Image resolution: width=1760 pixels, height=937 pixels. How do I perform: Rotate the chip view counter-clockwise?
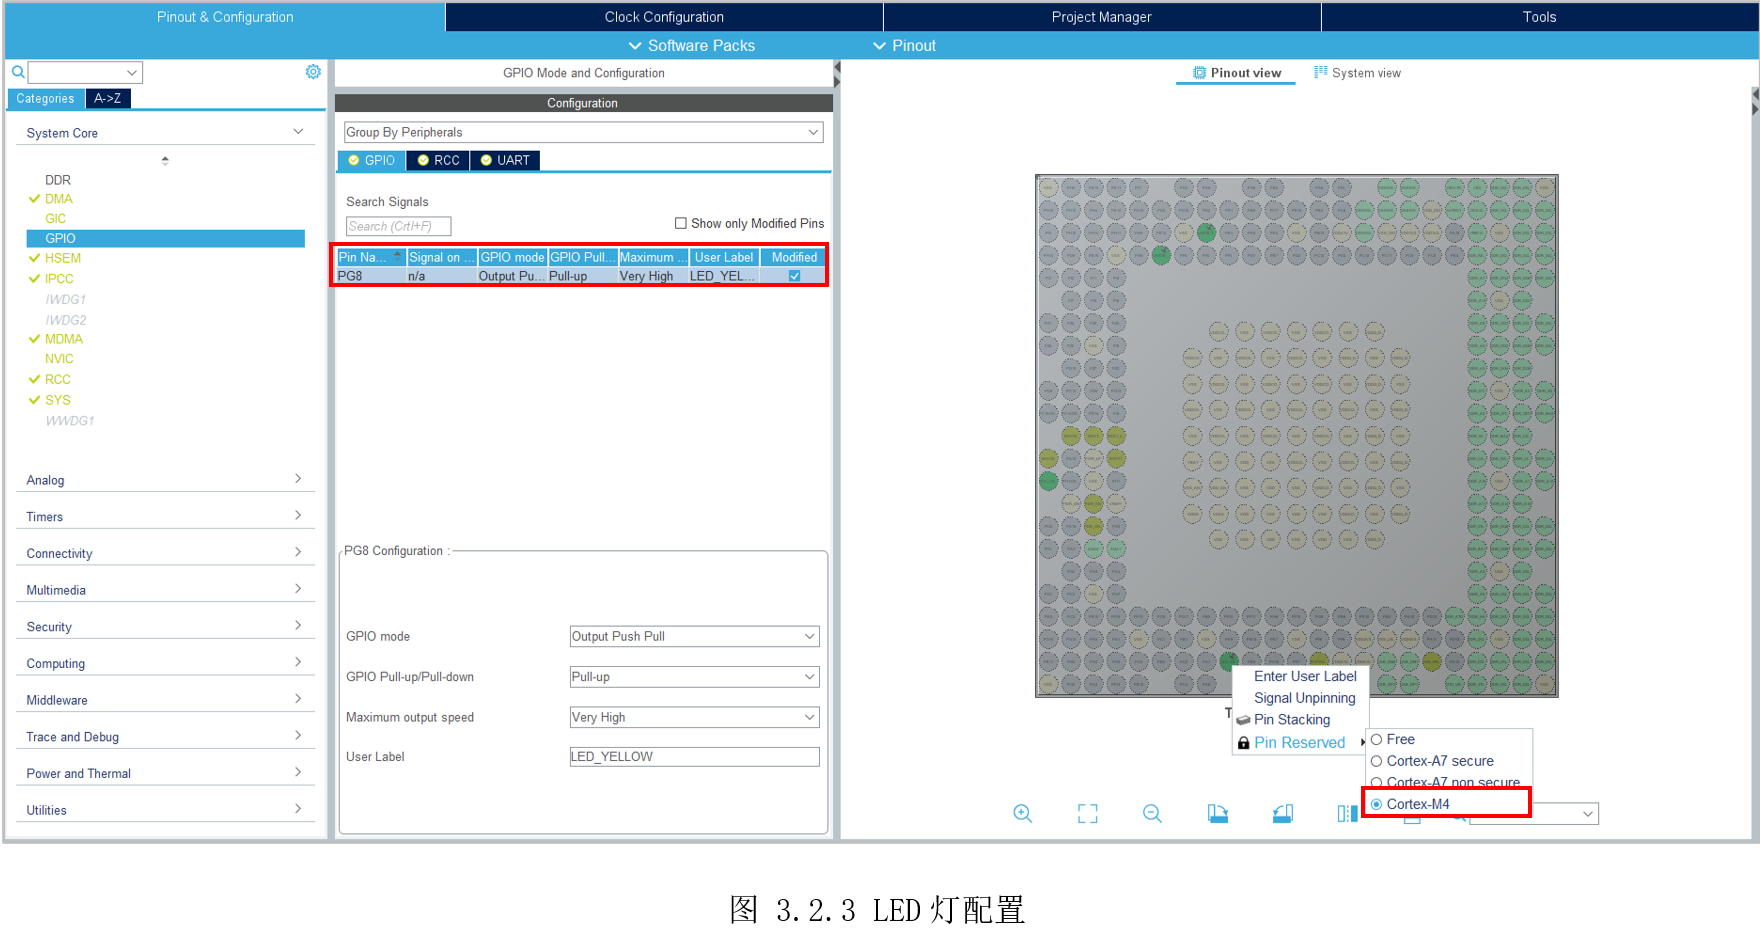pyautogui.click(x=1282, y=814)
